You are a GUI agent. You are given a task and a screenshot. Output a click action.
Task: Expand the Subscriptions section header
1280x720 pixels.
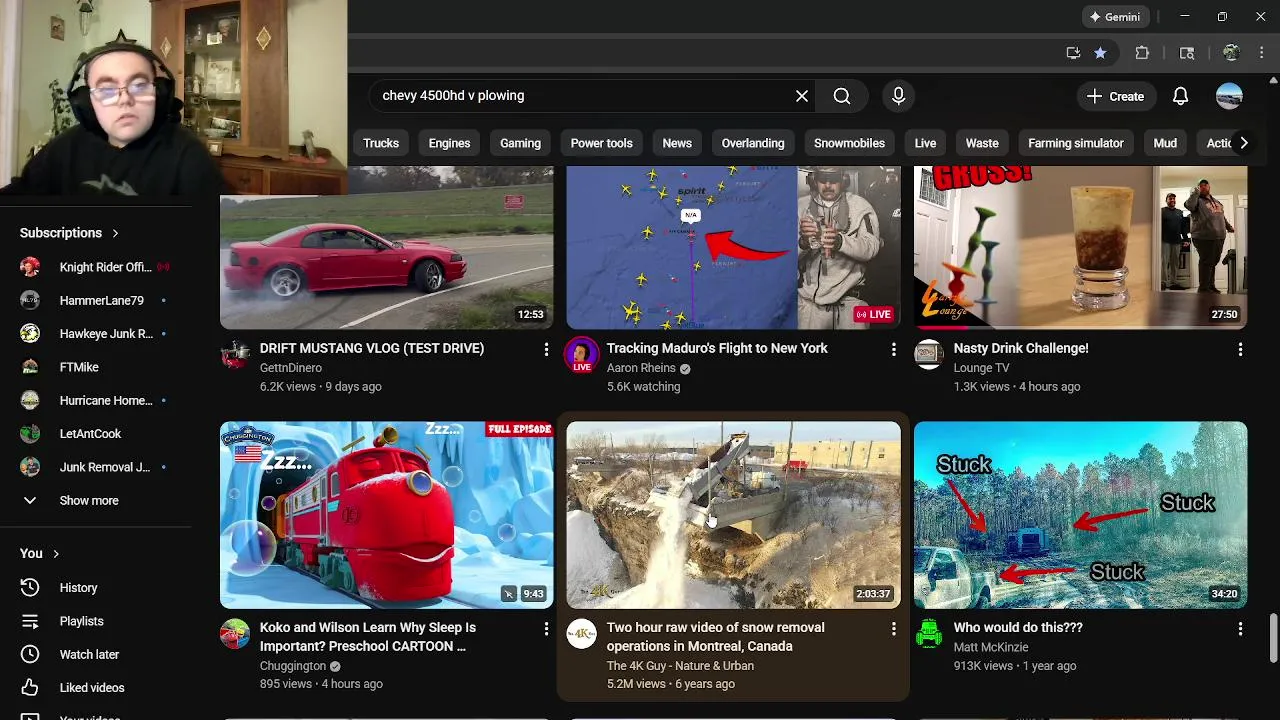click(x=70, y=233)
